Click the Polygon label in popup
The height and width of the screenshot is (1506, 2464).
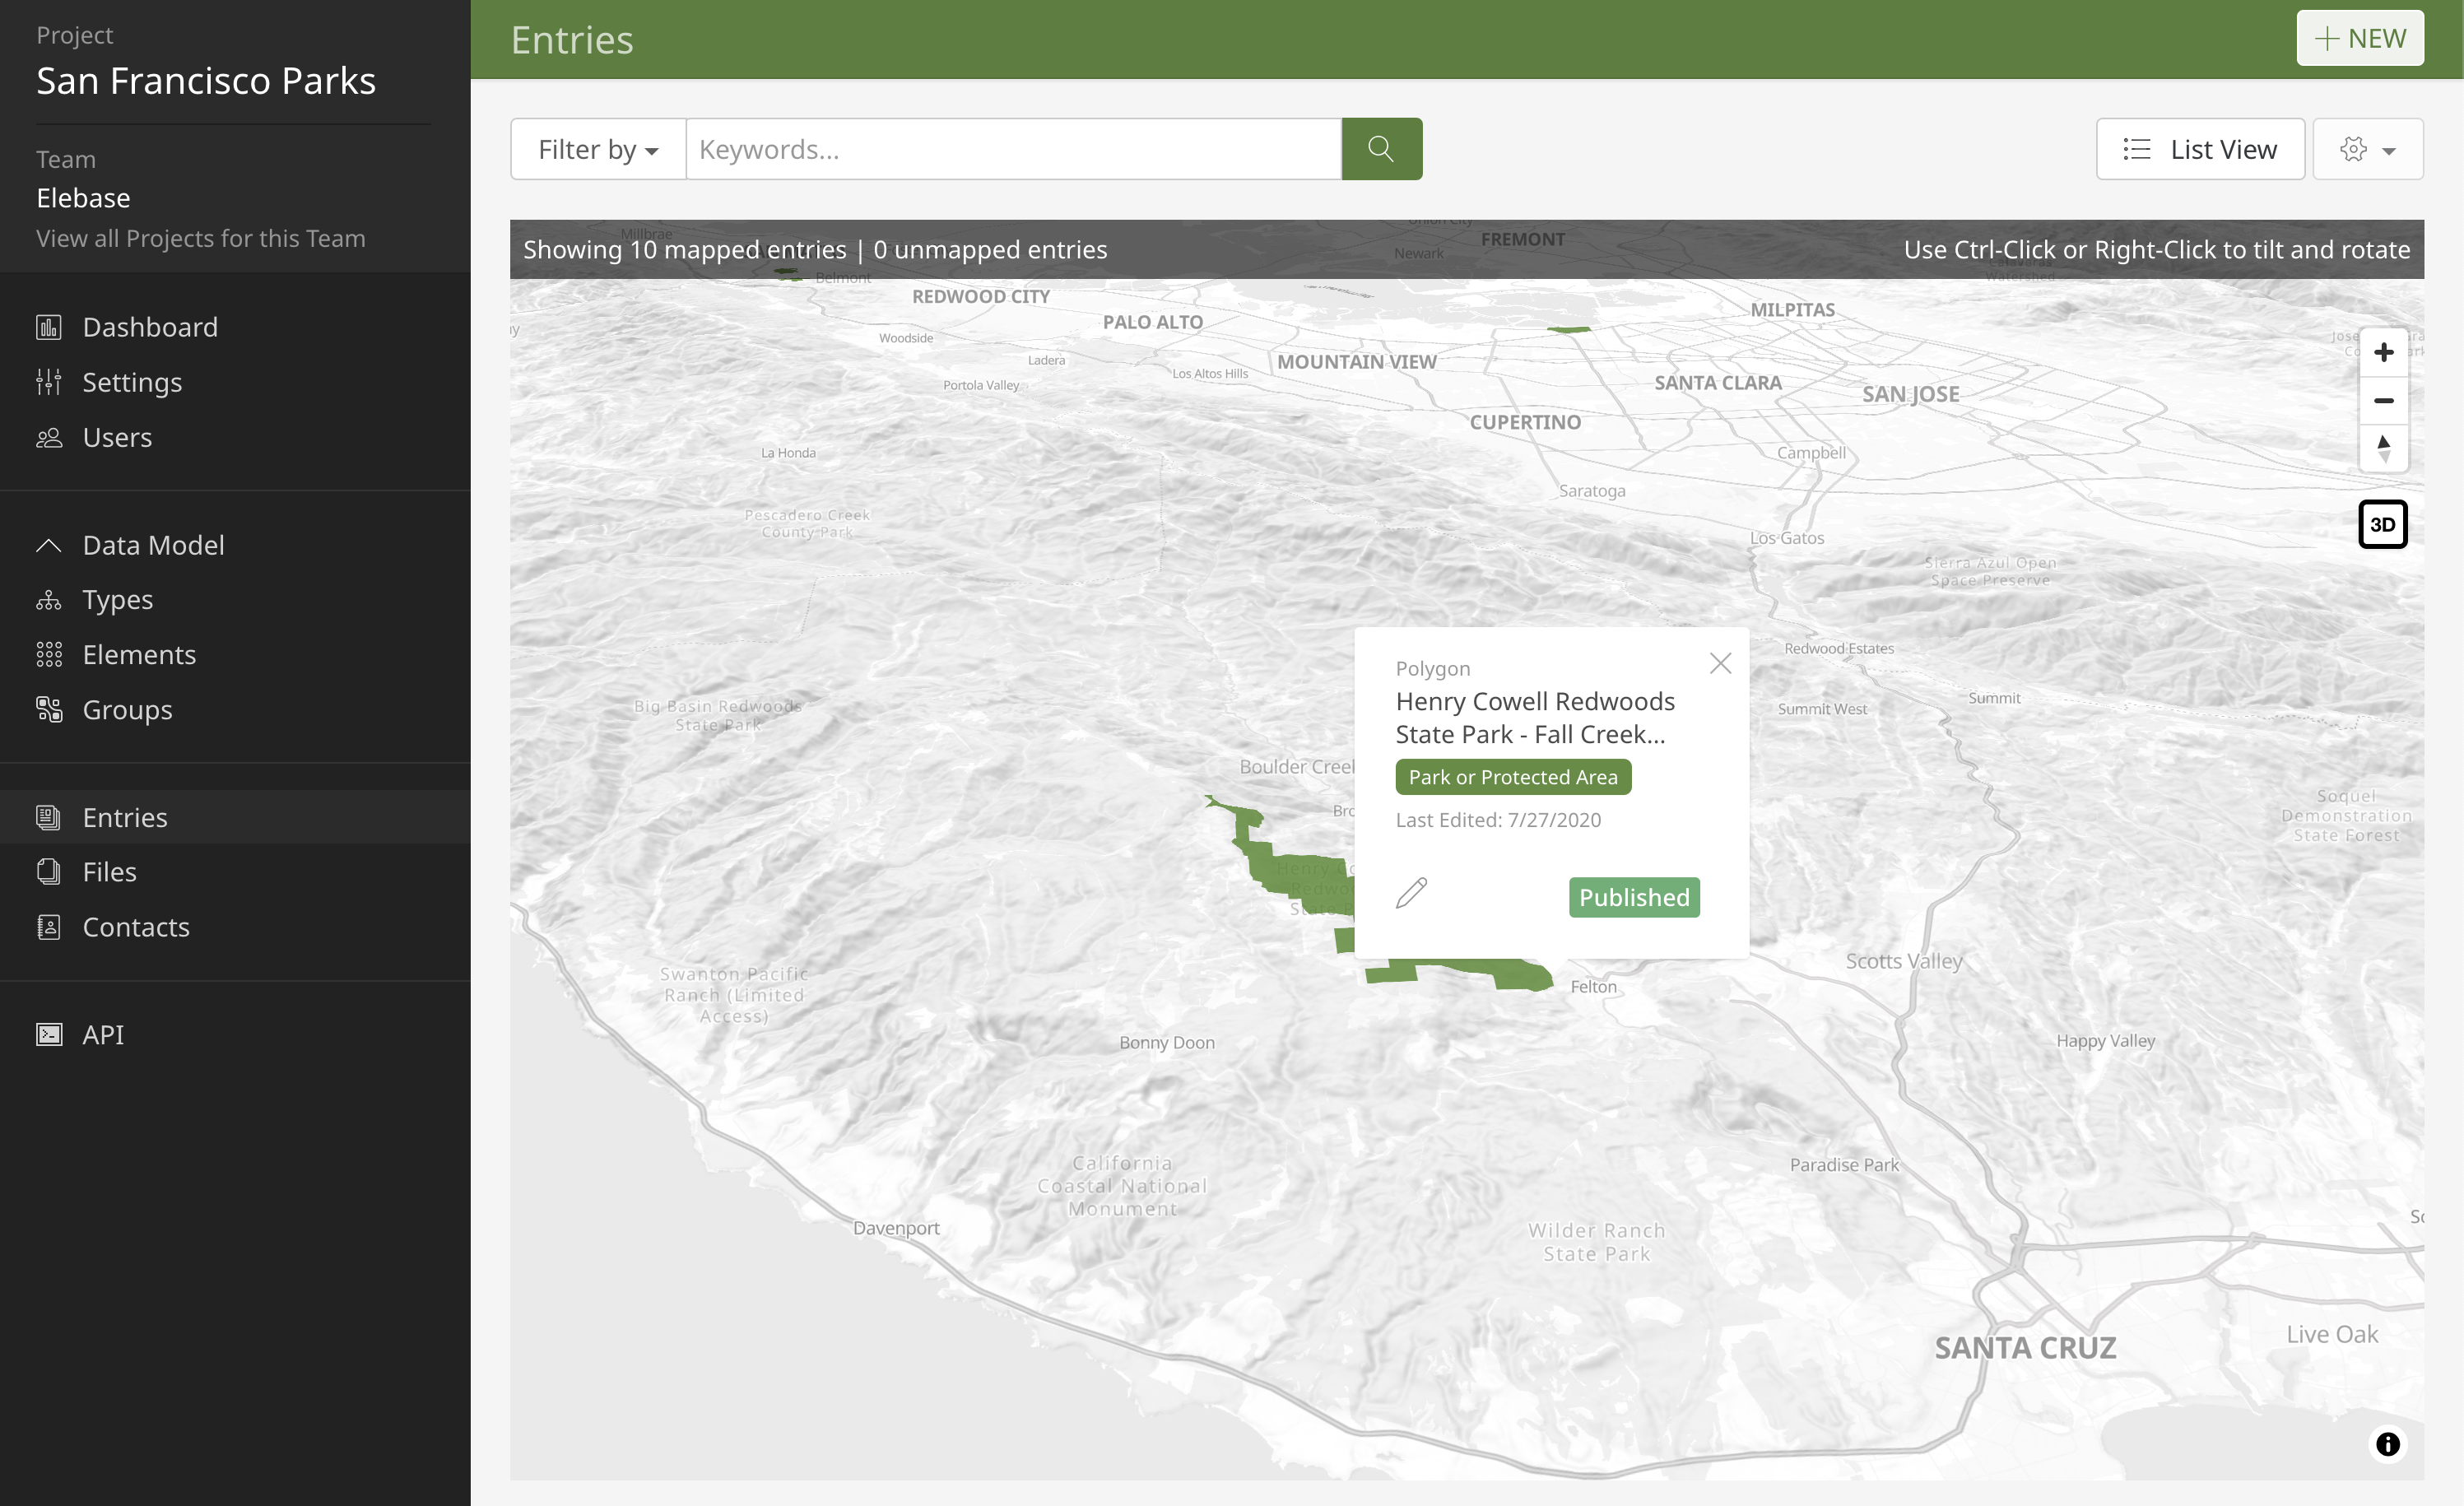[x=1433, y=668]
